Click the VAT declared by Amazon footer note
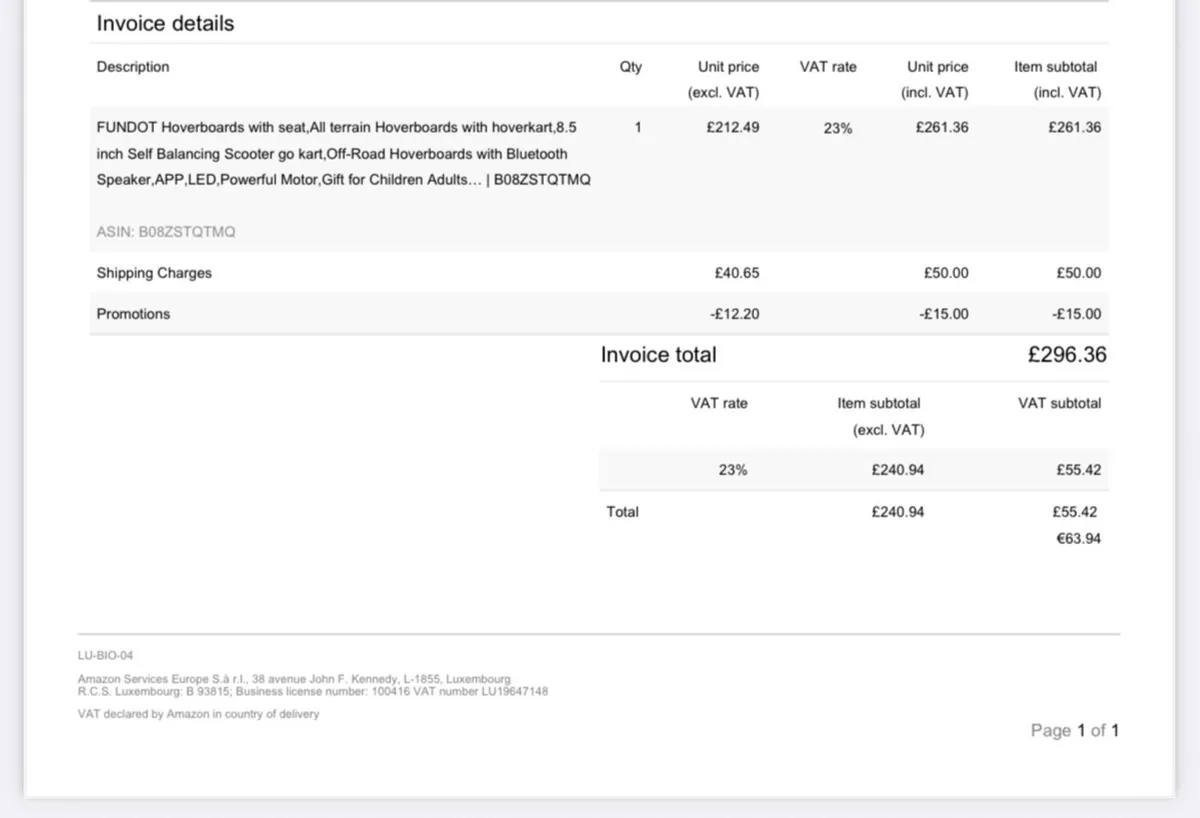The image size is (1200, 818). pyautogui.click(x=198, y=714)
